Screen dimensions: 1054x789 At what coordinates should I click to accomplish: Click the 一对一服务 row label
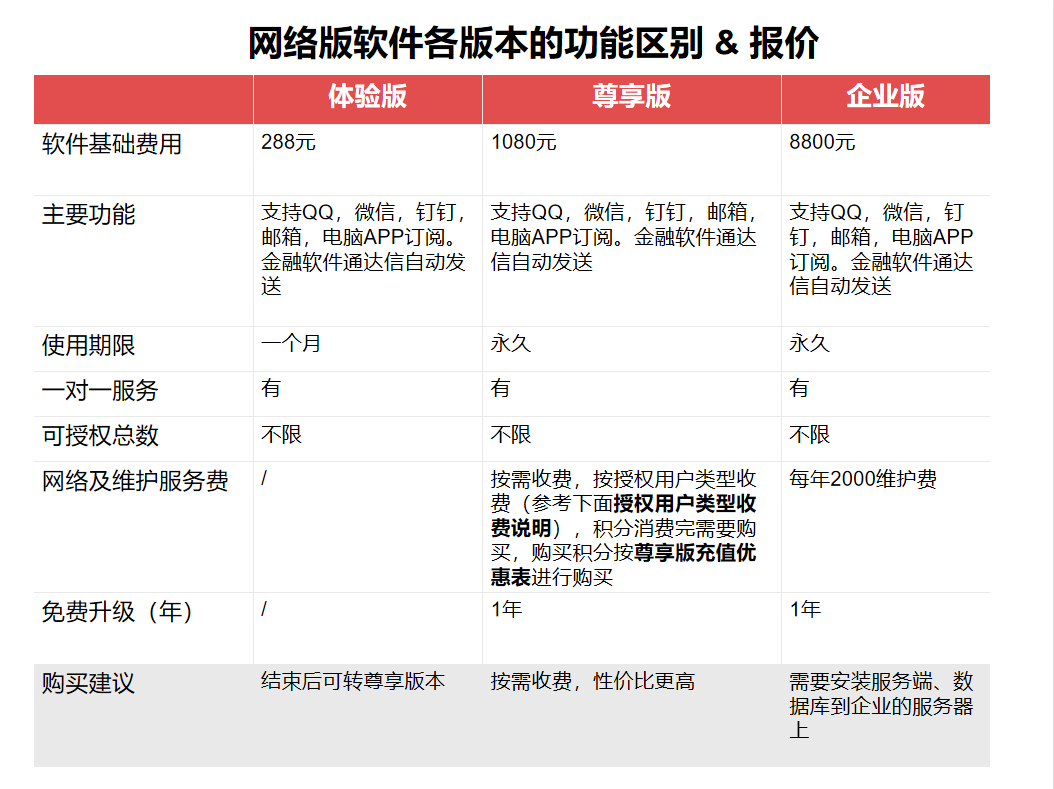[100, 391]
